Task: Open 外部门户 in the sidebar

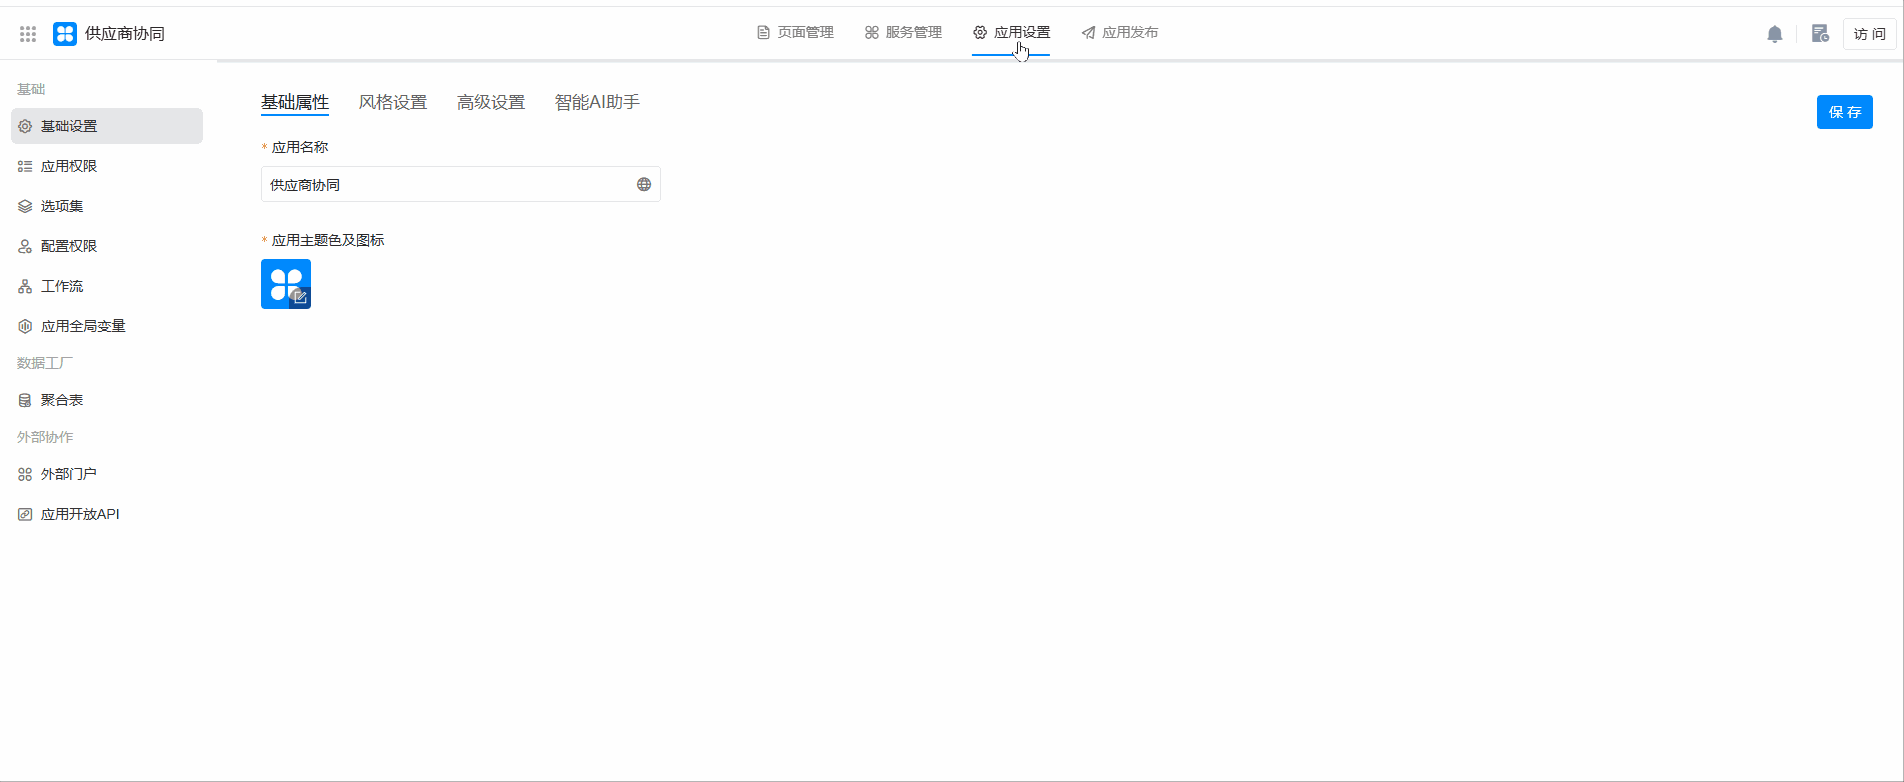Action: [x=69, y=474]
